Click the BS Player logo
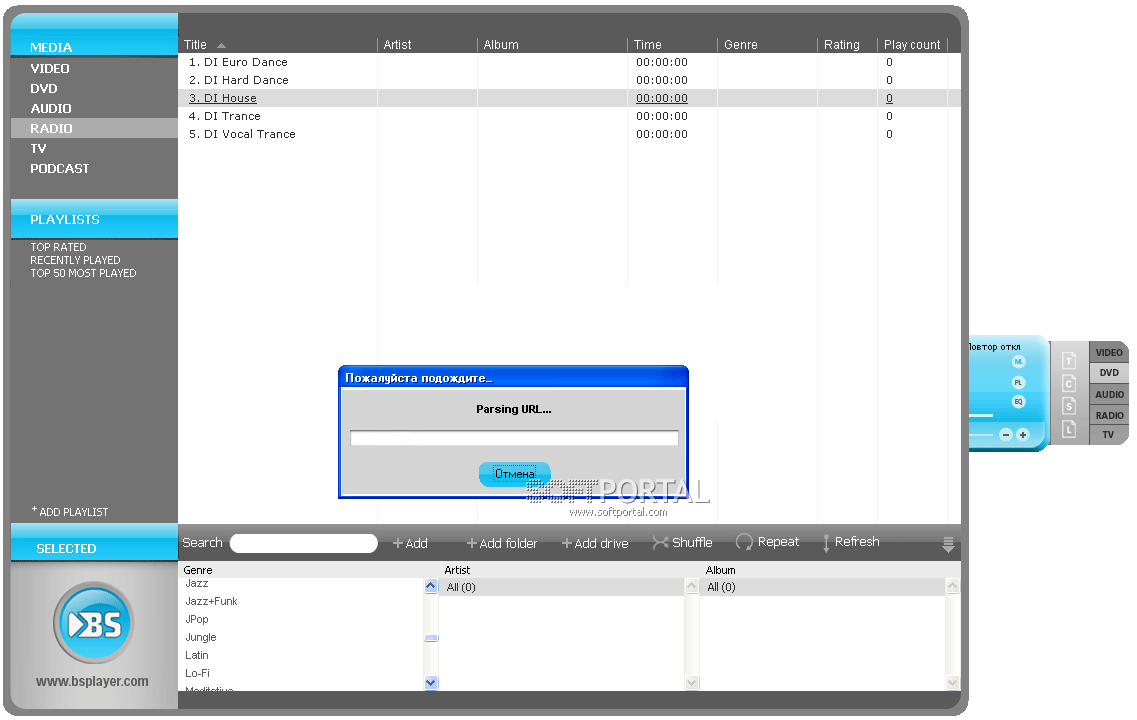 point(94,623)
